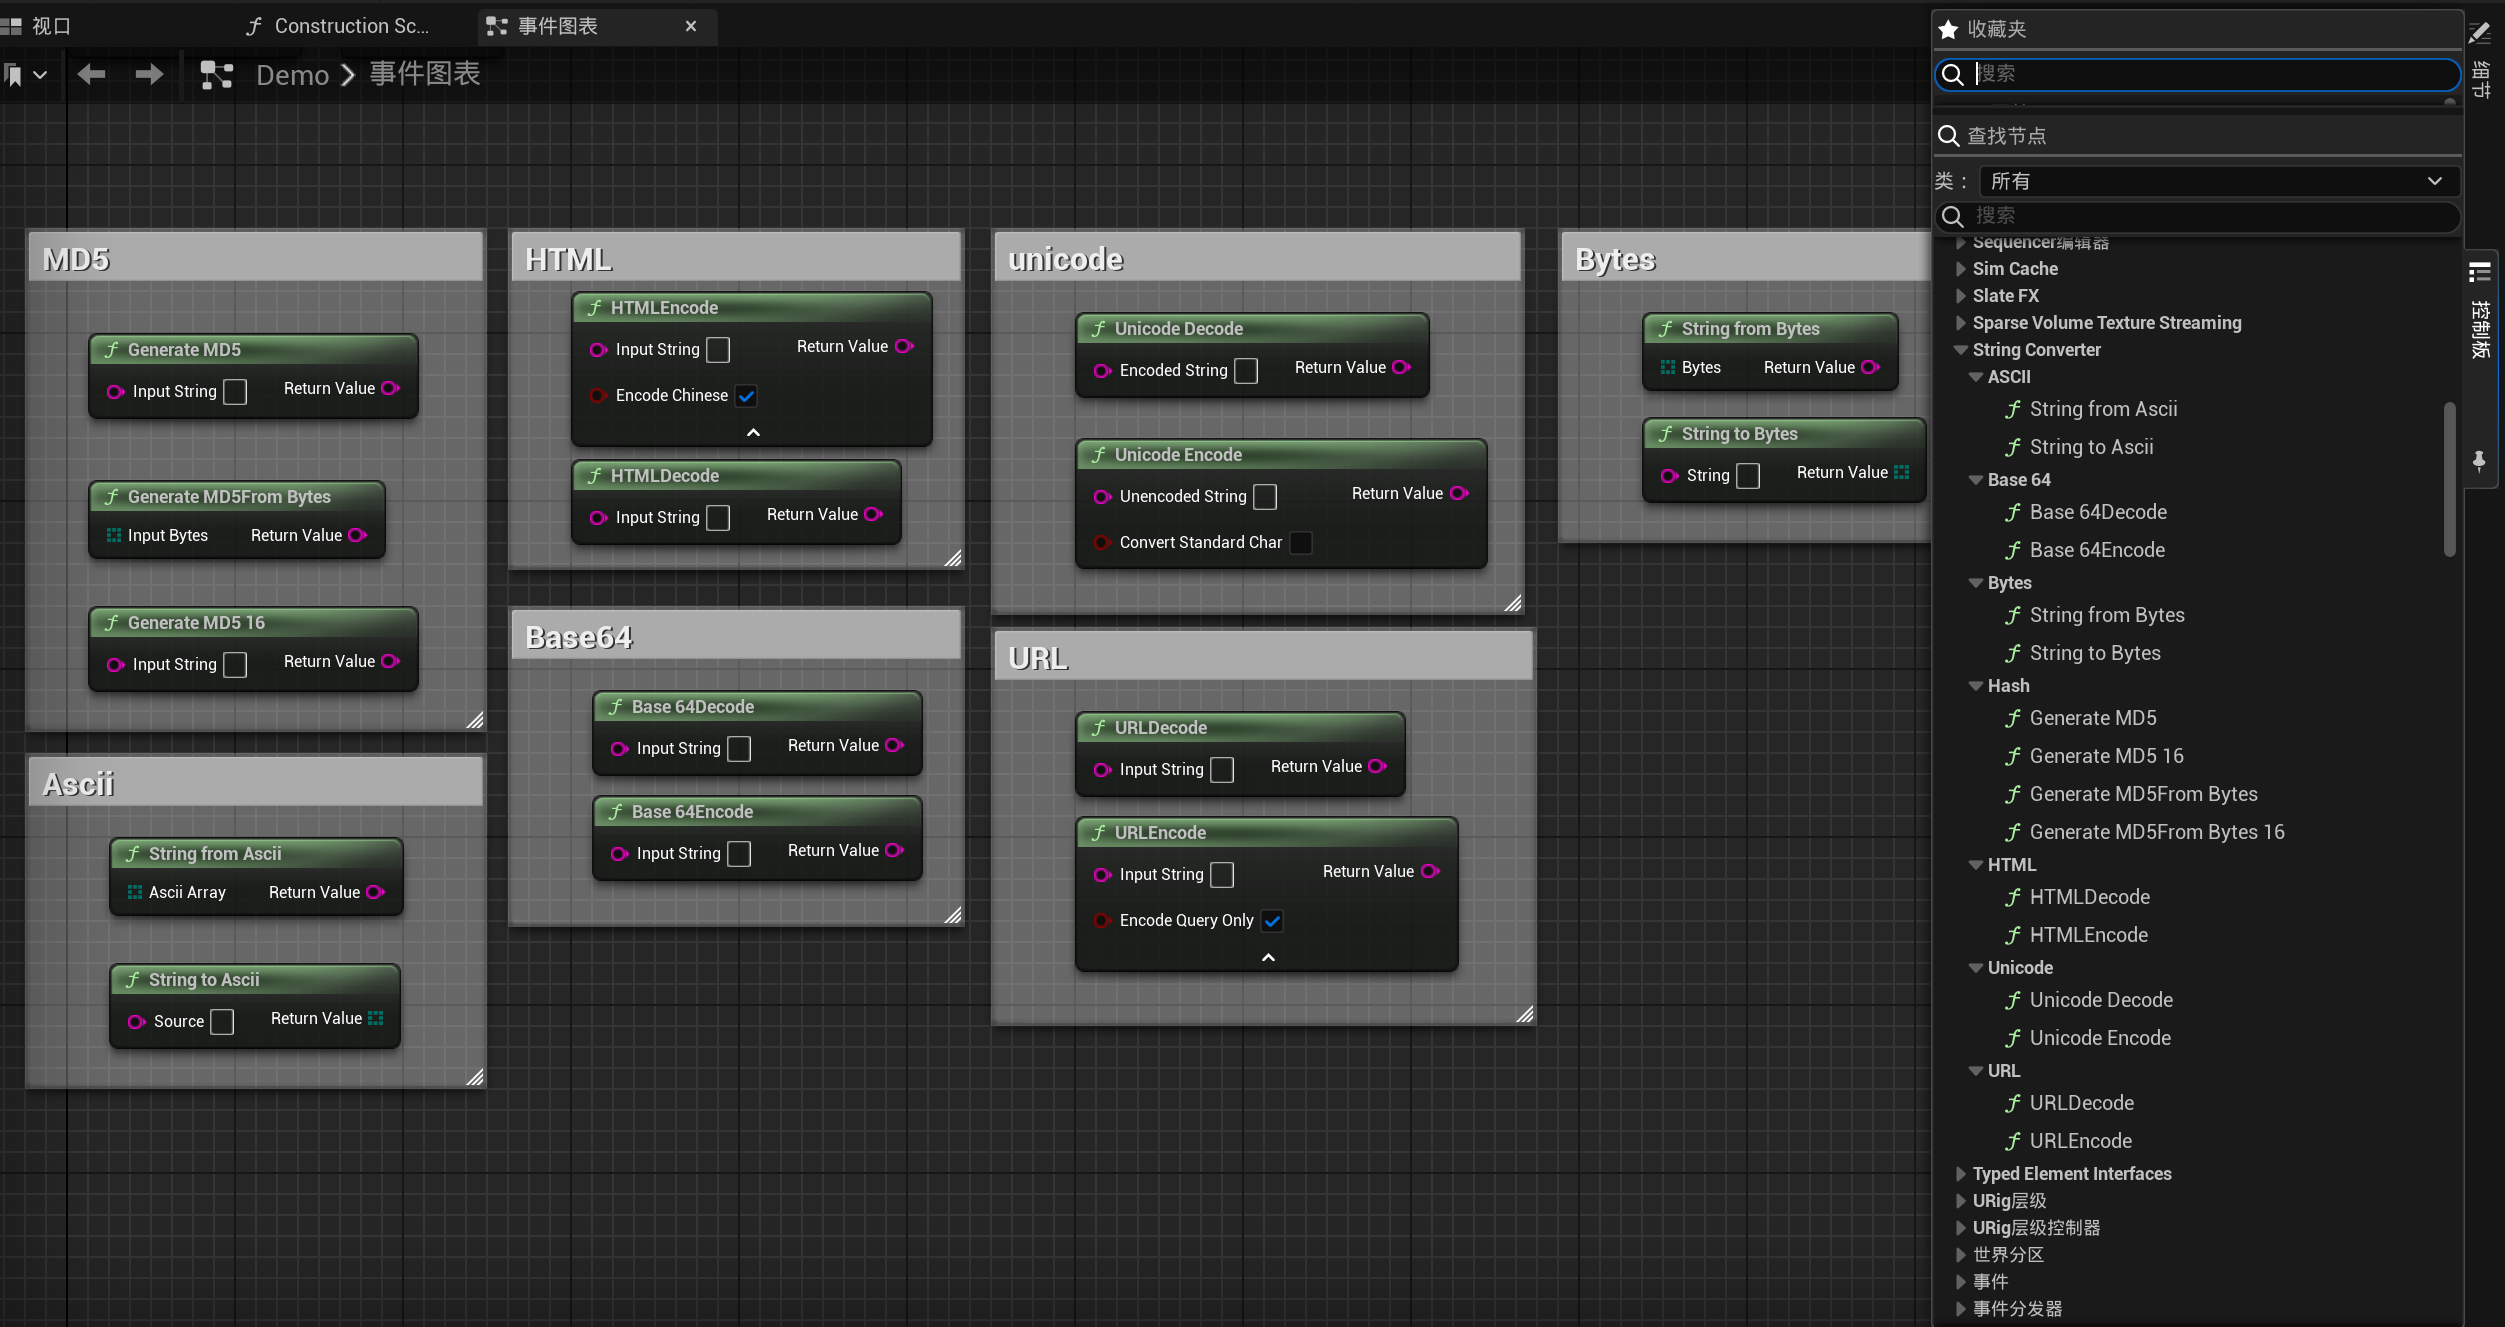Screen dimensions: 2505x1327
Task: Select Unicode Encode in the node list
Action: coord(2100,1038)
